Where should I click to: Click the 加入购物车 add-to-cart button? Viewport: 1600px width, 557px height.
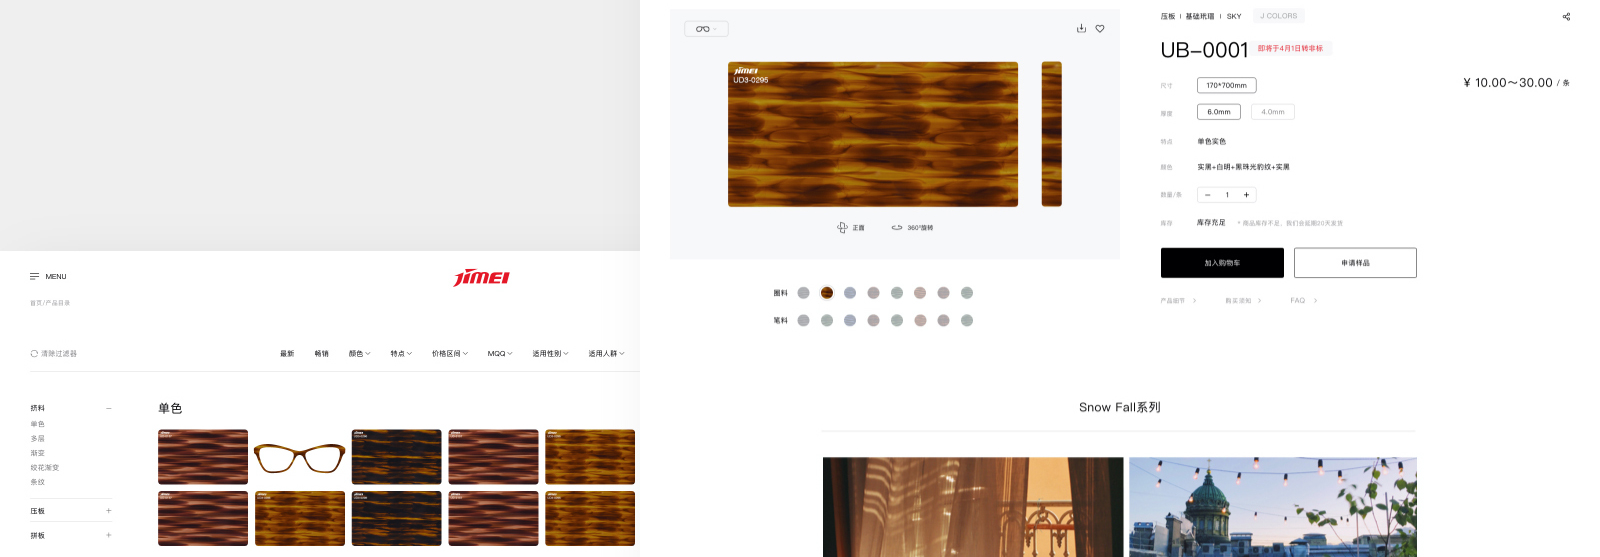pyautogui.click(x=1222, y=263)
